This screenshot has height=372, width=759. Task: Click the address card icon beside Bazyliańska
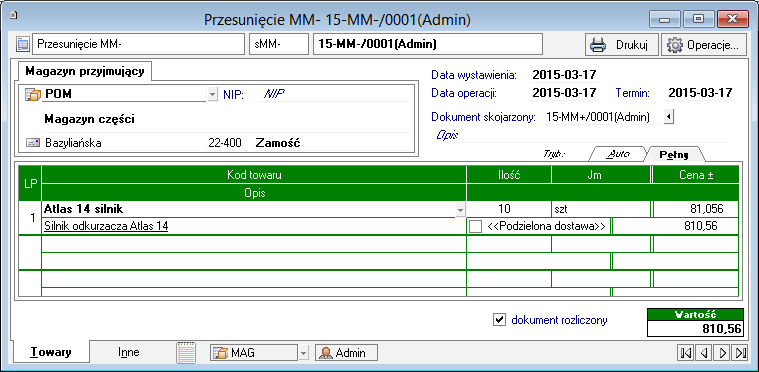32,143
